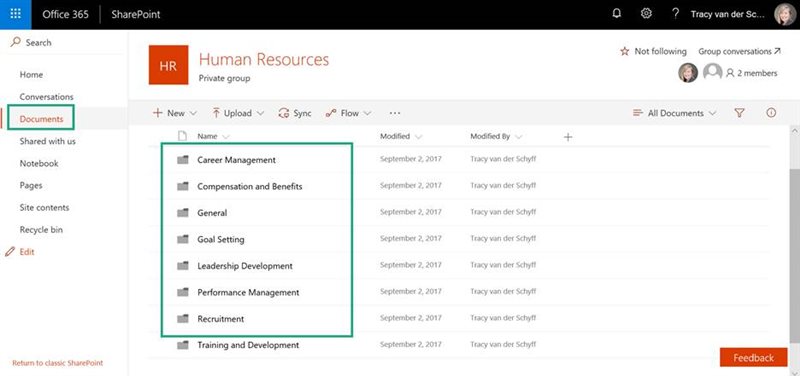Open the Recycle bin
The width and height of the screenshot is (800, 376).
[41, 230]
